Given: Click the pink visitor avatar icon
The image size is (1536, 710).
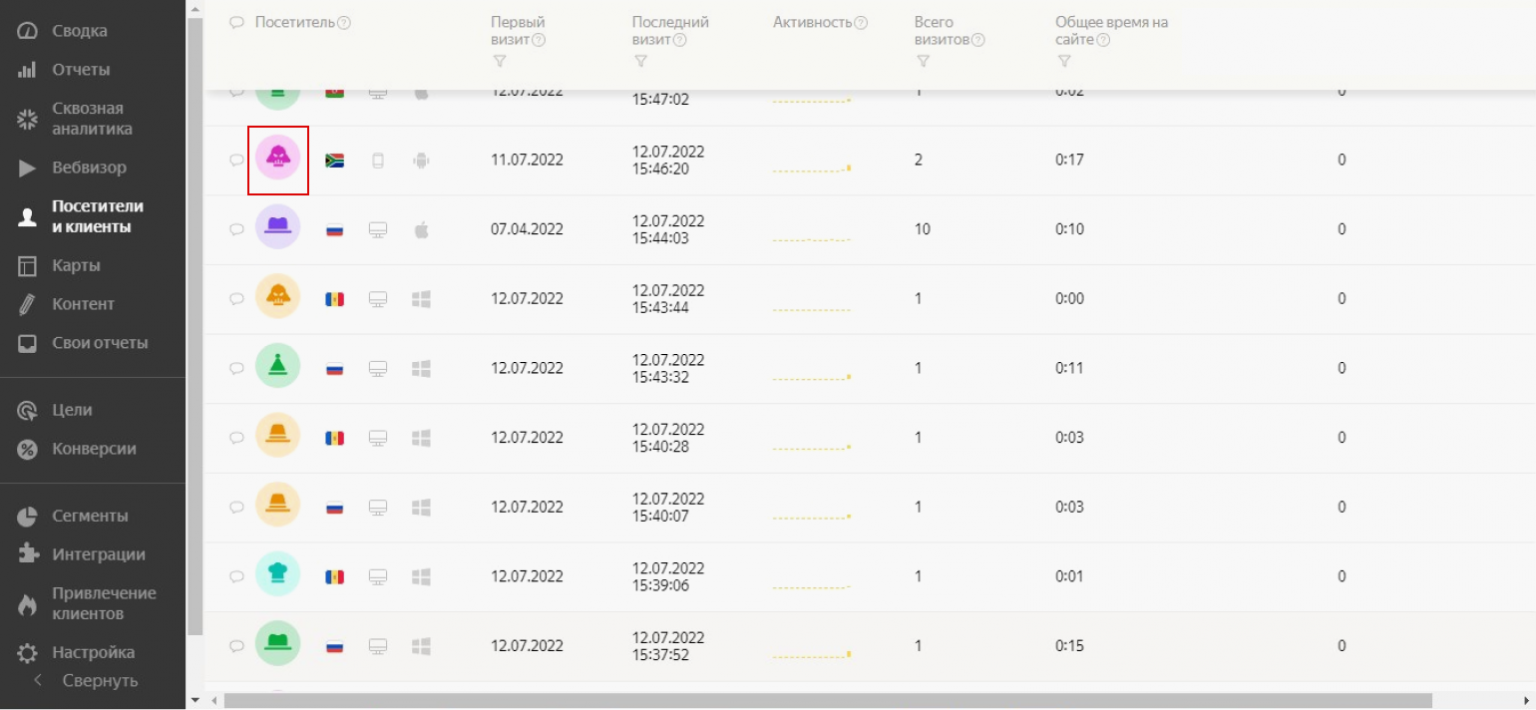Looking at the screenshot, I should click(x=278, y=159).
